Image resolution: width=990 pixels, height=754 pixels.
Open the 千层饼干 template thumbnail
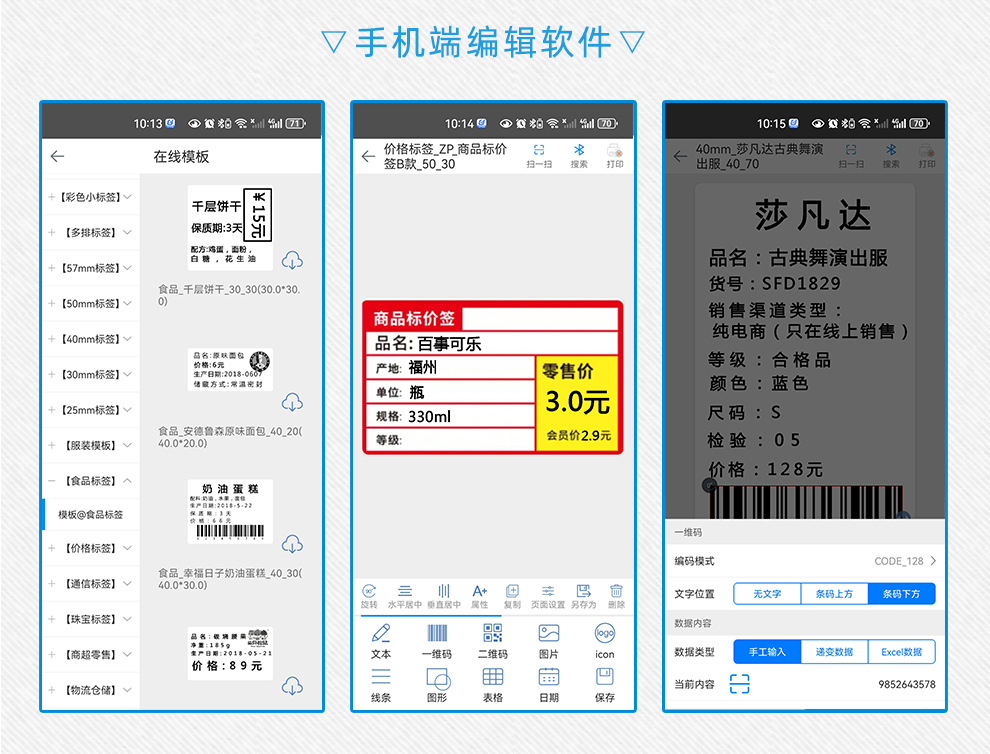(x=230, y=227)
